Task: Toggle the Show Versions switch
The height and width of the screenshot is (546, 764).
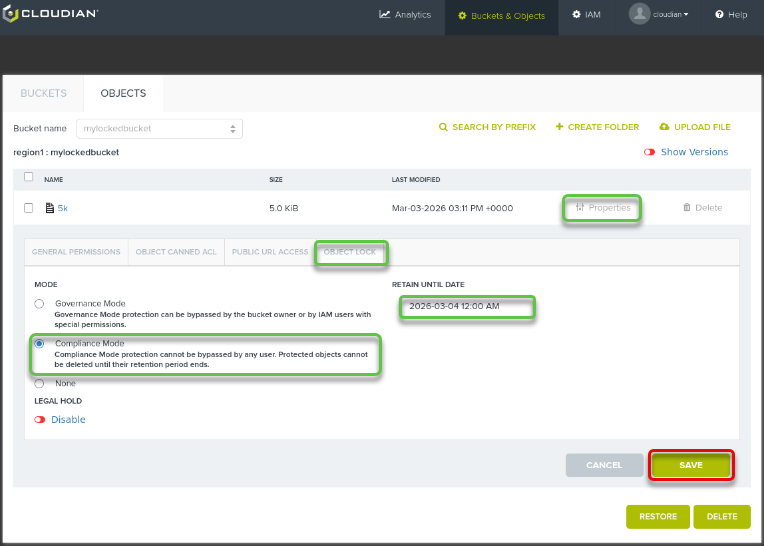Action: [649, 152]
